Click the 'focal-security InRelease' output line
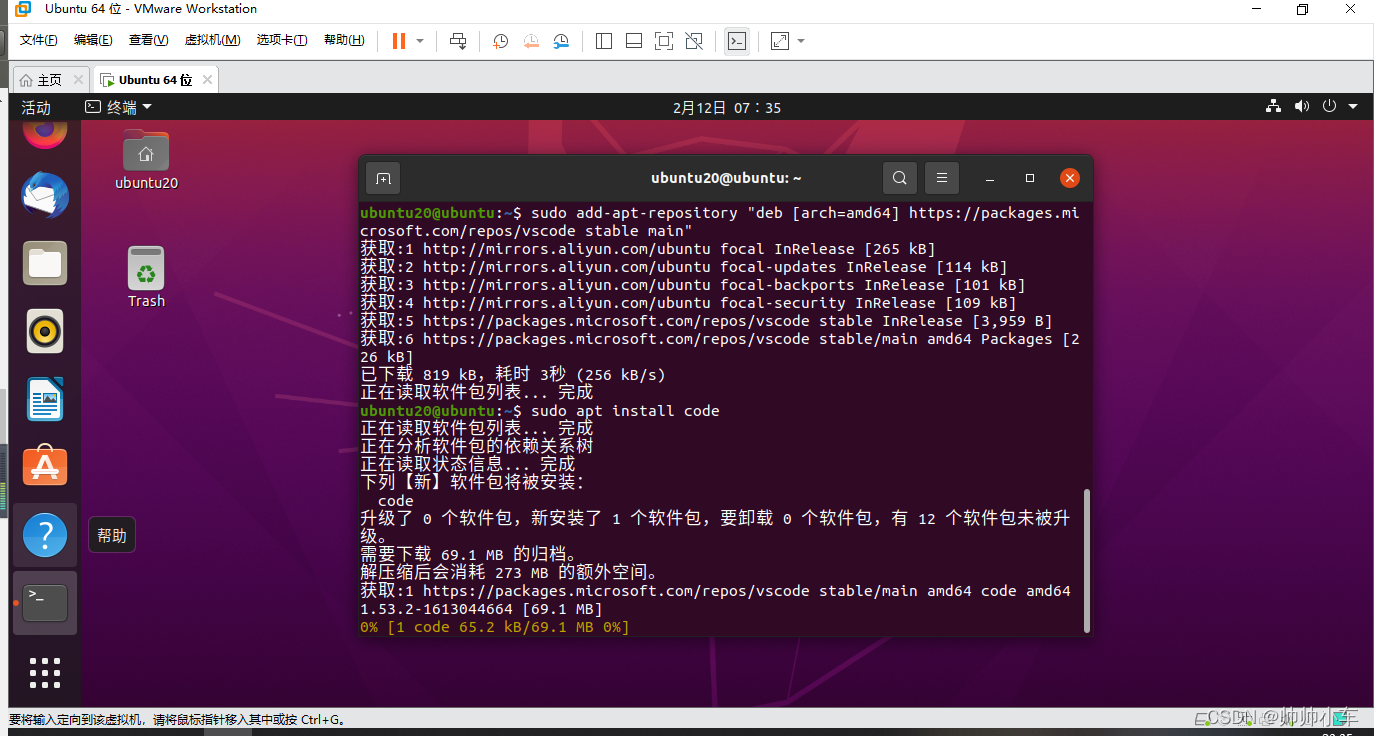This screenshot has height=736, width=1374. (688, 303)
